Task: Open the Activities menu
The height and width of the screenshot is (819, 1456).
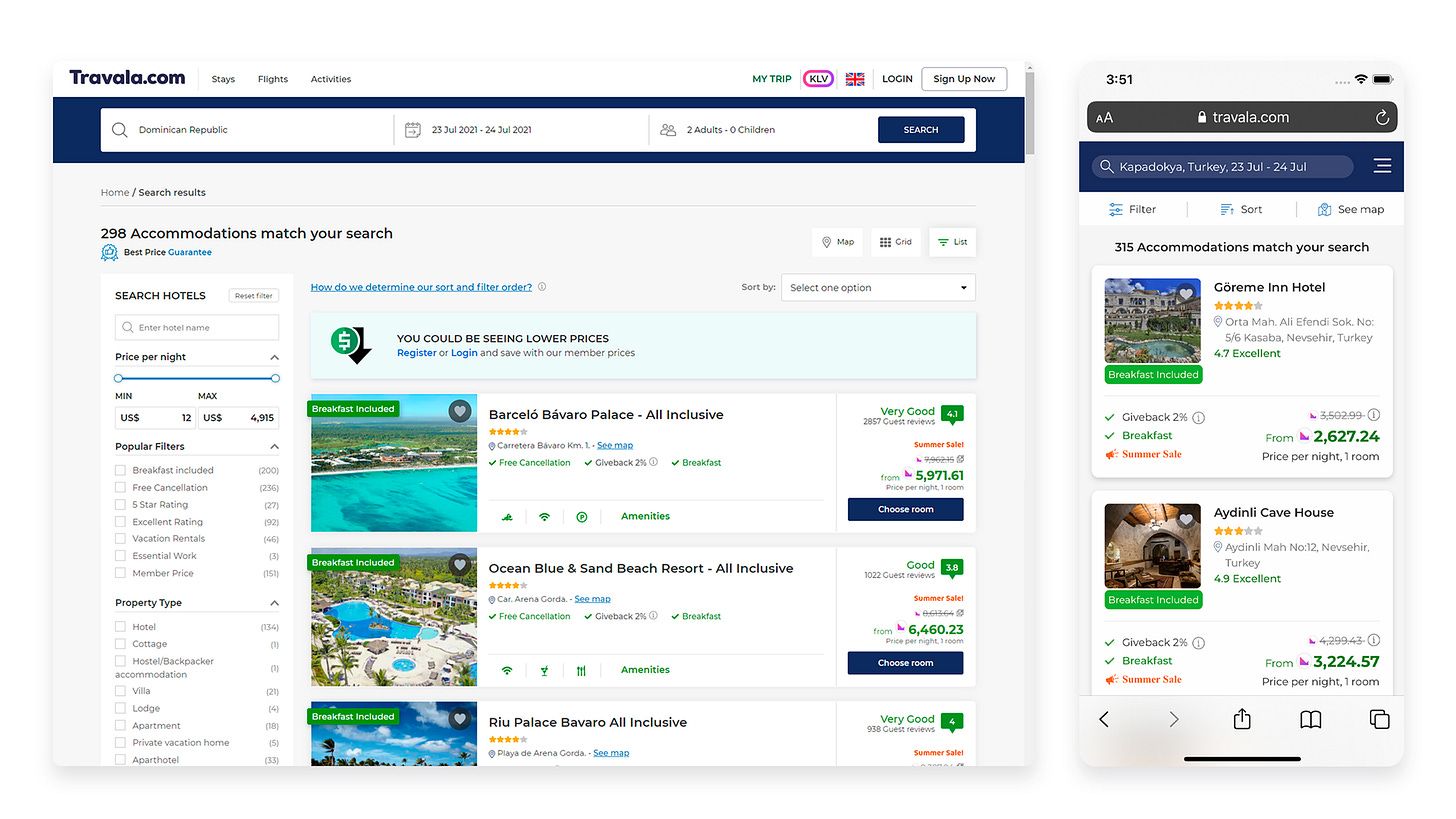Action: pyautogui.click(x=331, y=79)
